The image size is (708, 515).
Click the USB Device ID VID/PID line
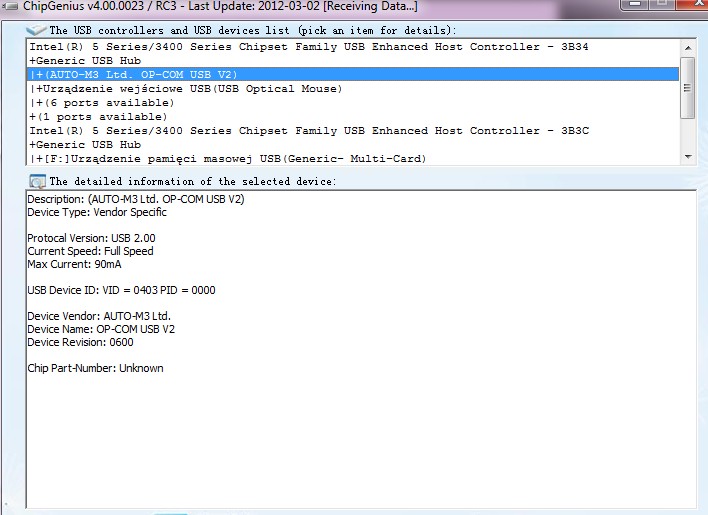point(121,290)
